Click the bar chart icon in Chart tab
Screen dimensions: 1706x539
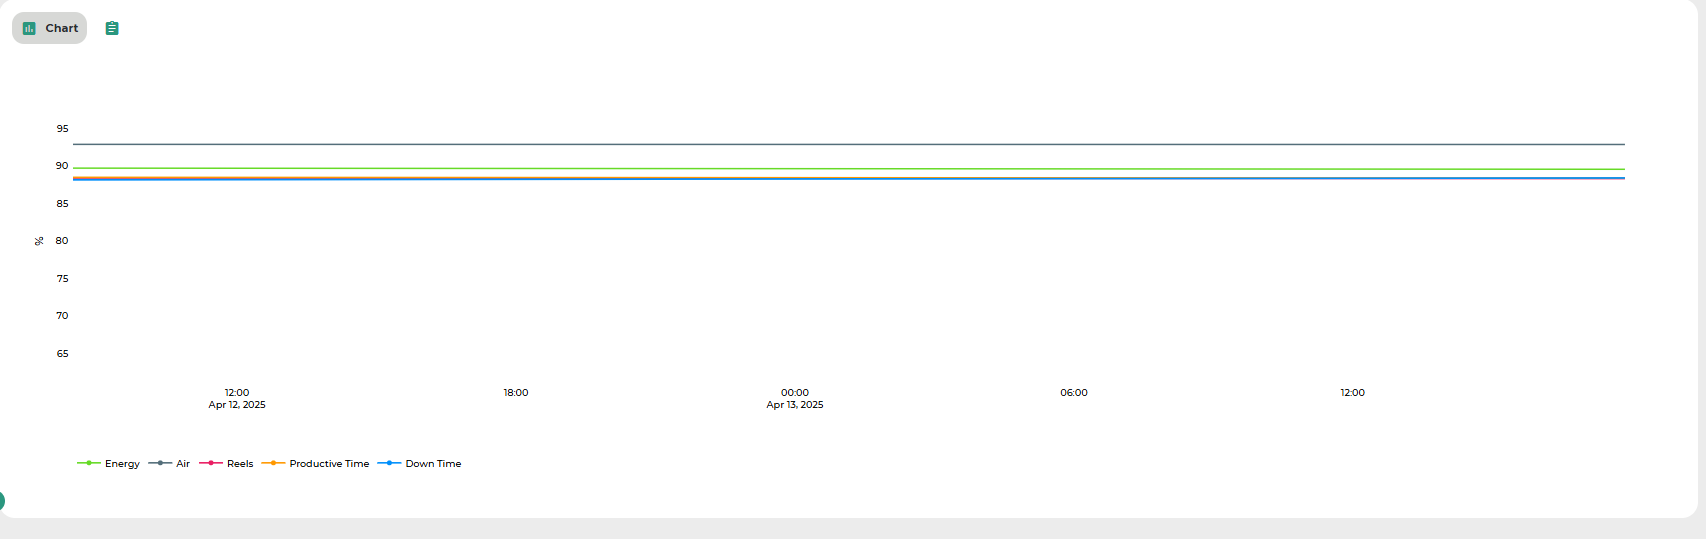(x=29, y=28)
